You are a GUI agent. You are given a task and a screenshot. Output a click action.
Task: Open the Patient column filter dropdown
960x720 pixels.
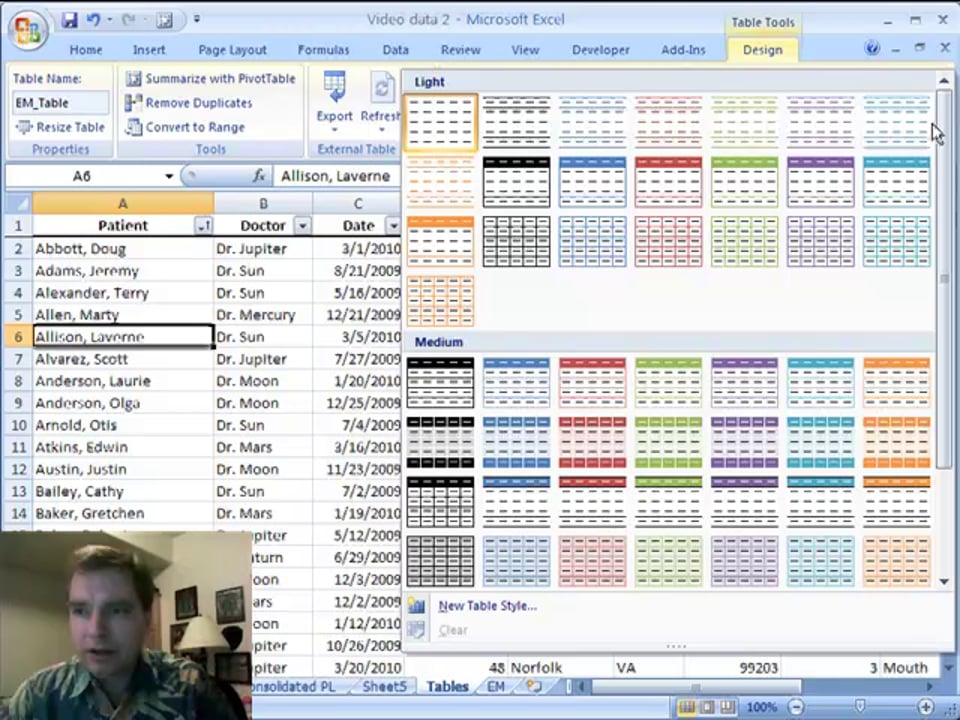[x=204, y=226]
